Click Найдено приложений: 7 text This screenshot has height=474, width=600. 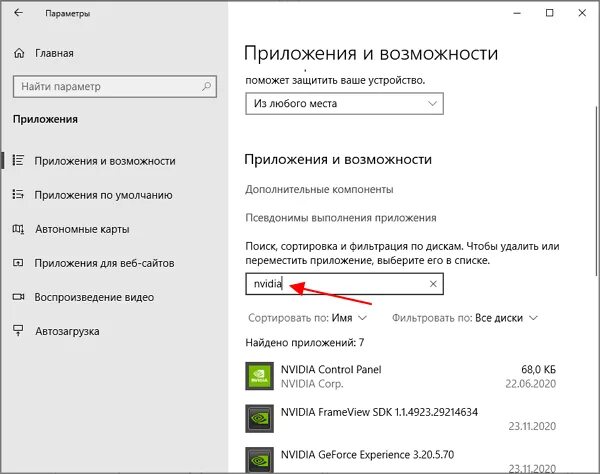(305, 343)
